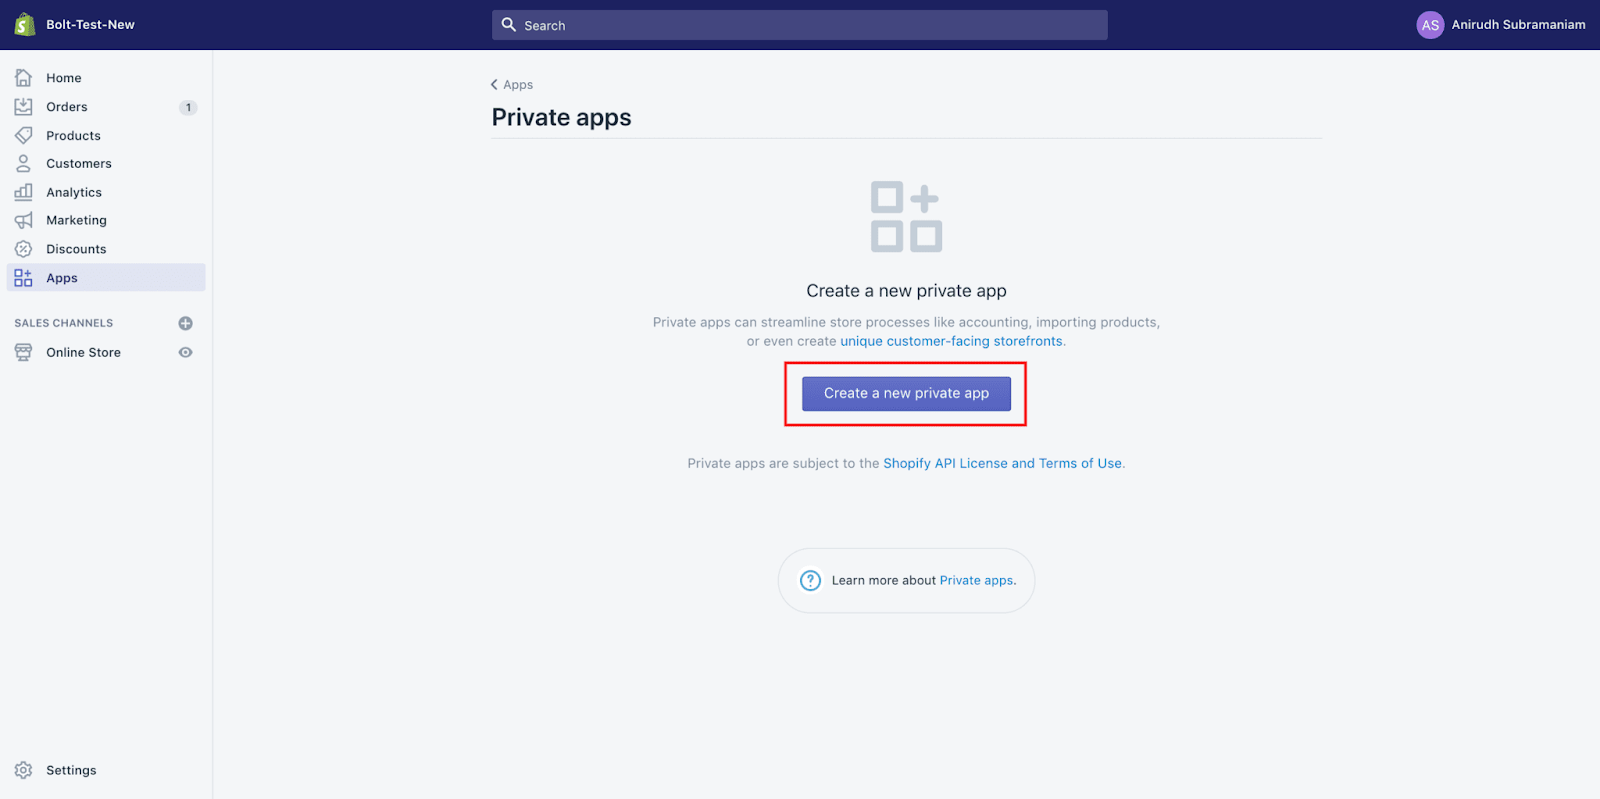Click the Orders inbox icon

(x=23, y=107)
